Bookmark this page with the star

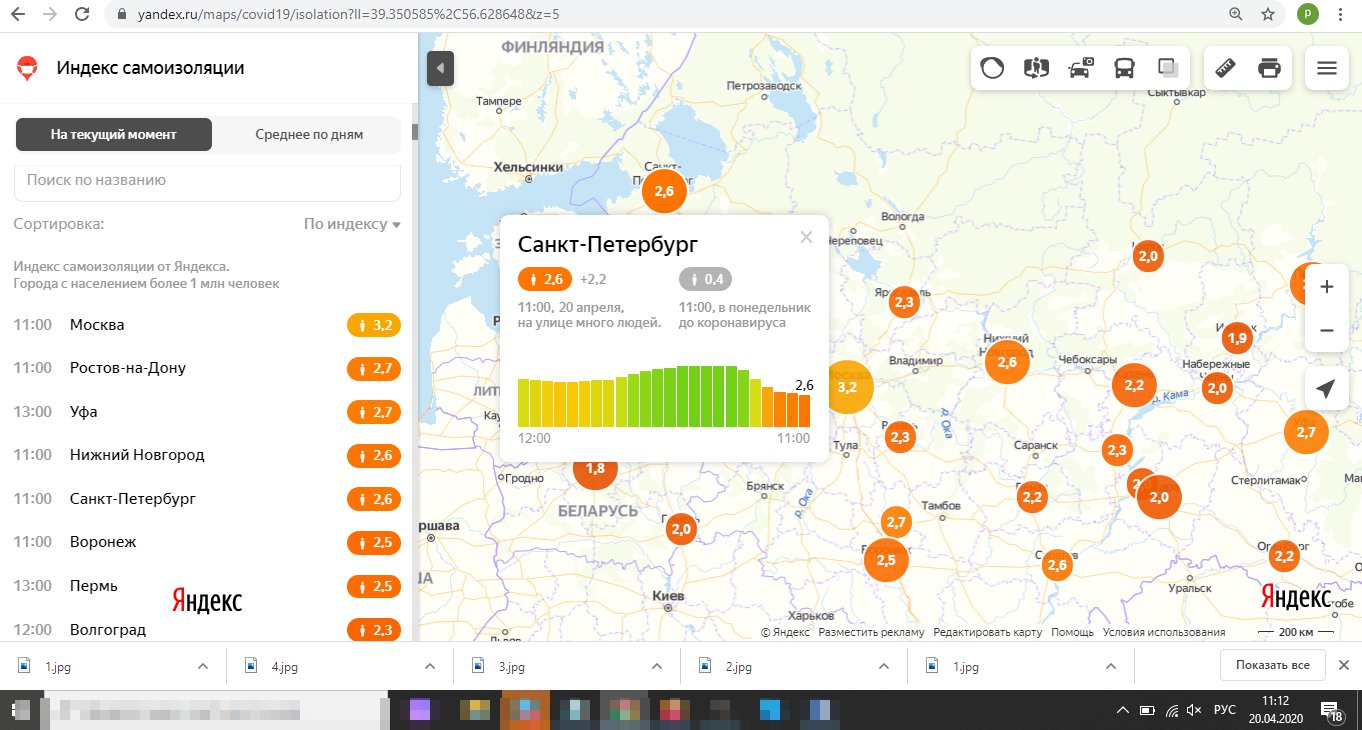point(1268,15)
